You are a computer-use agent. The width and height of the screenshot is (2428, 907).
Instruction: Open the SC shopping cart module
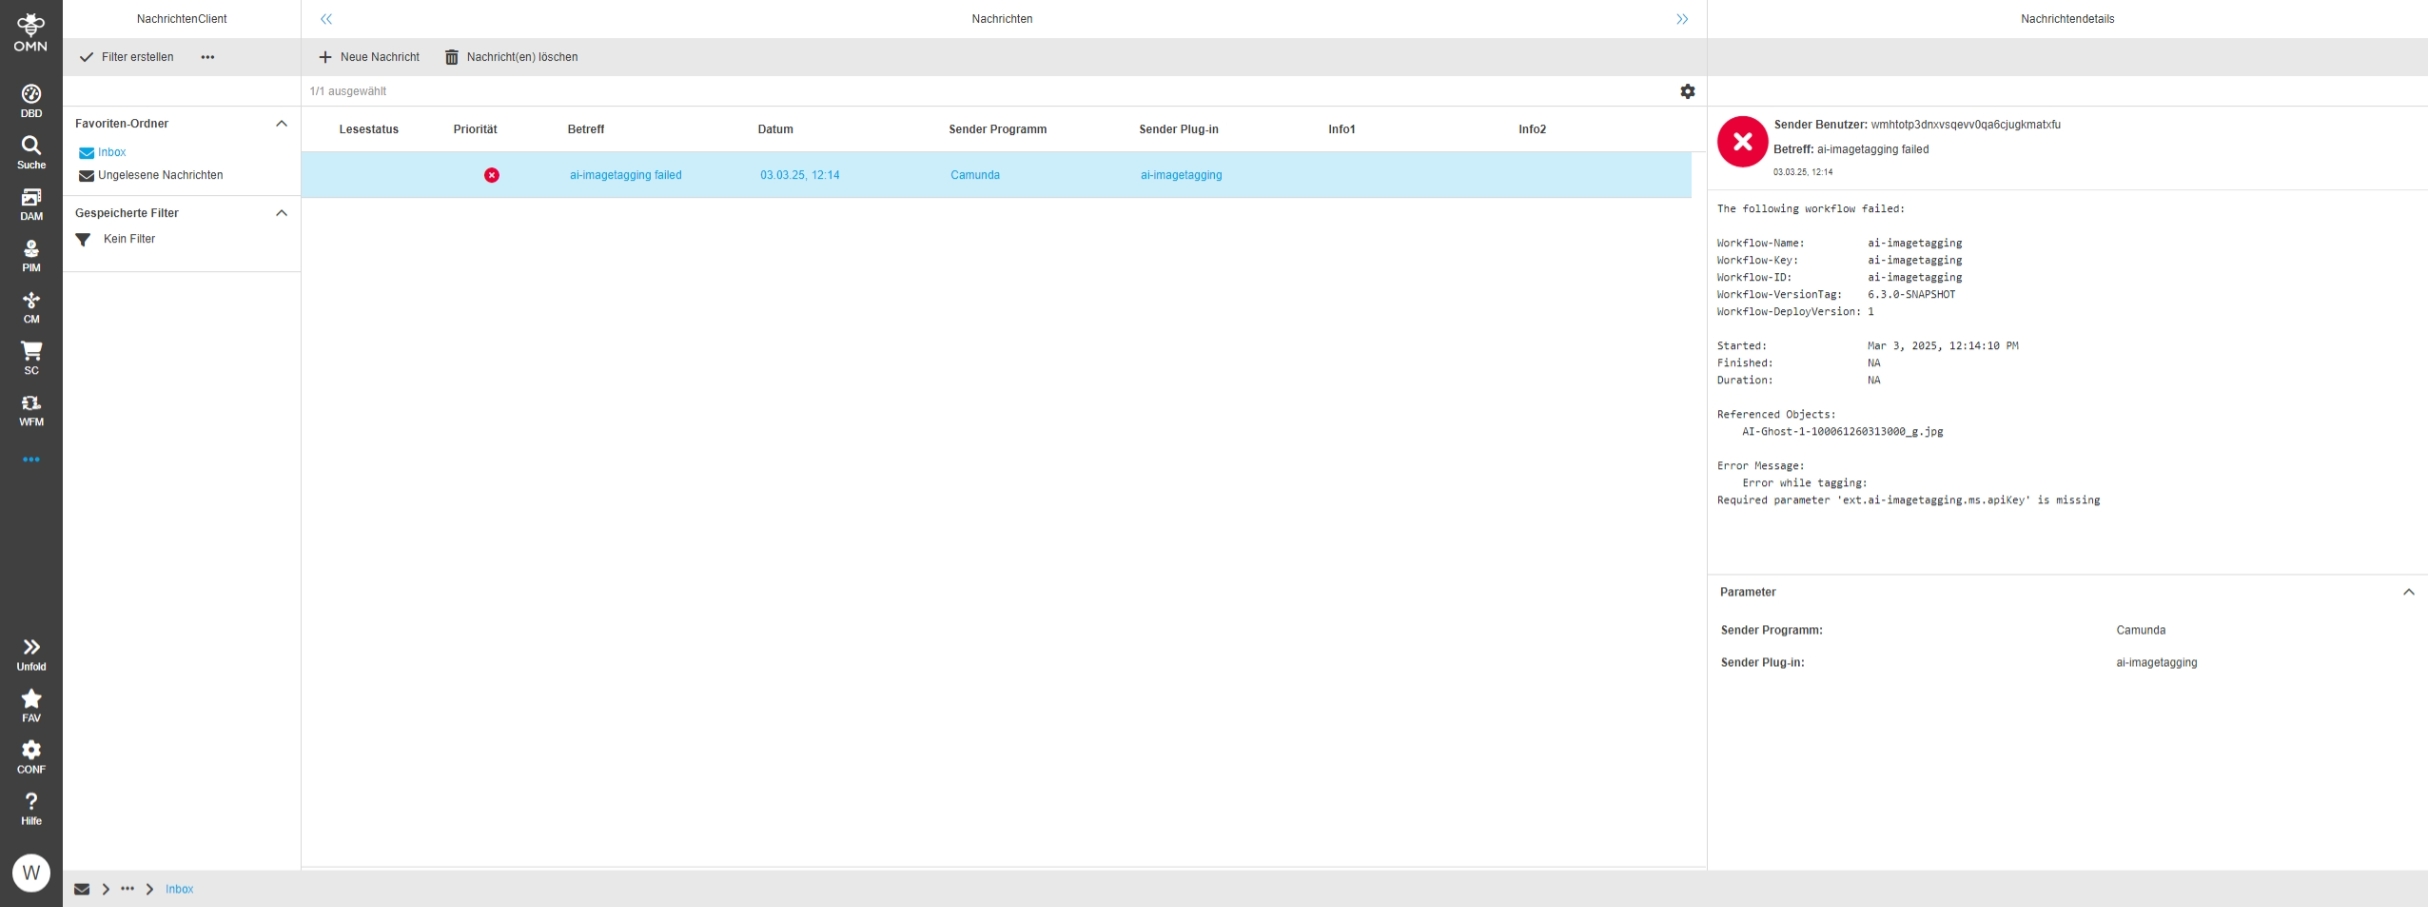pos(31,359)
